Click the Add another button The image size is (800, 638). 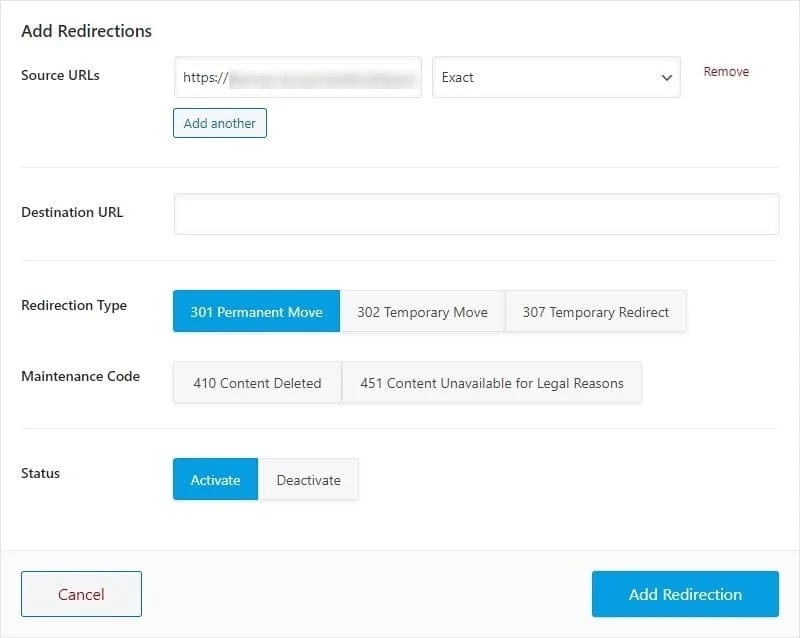click(220, 123)
